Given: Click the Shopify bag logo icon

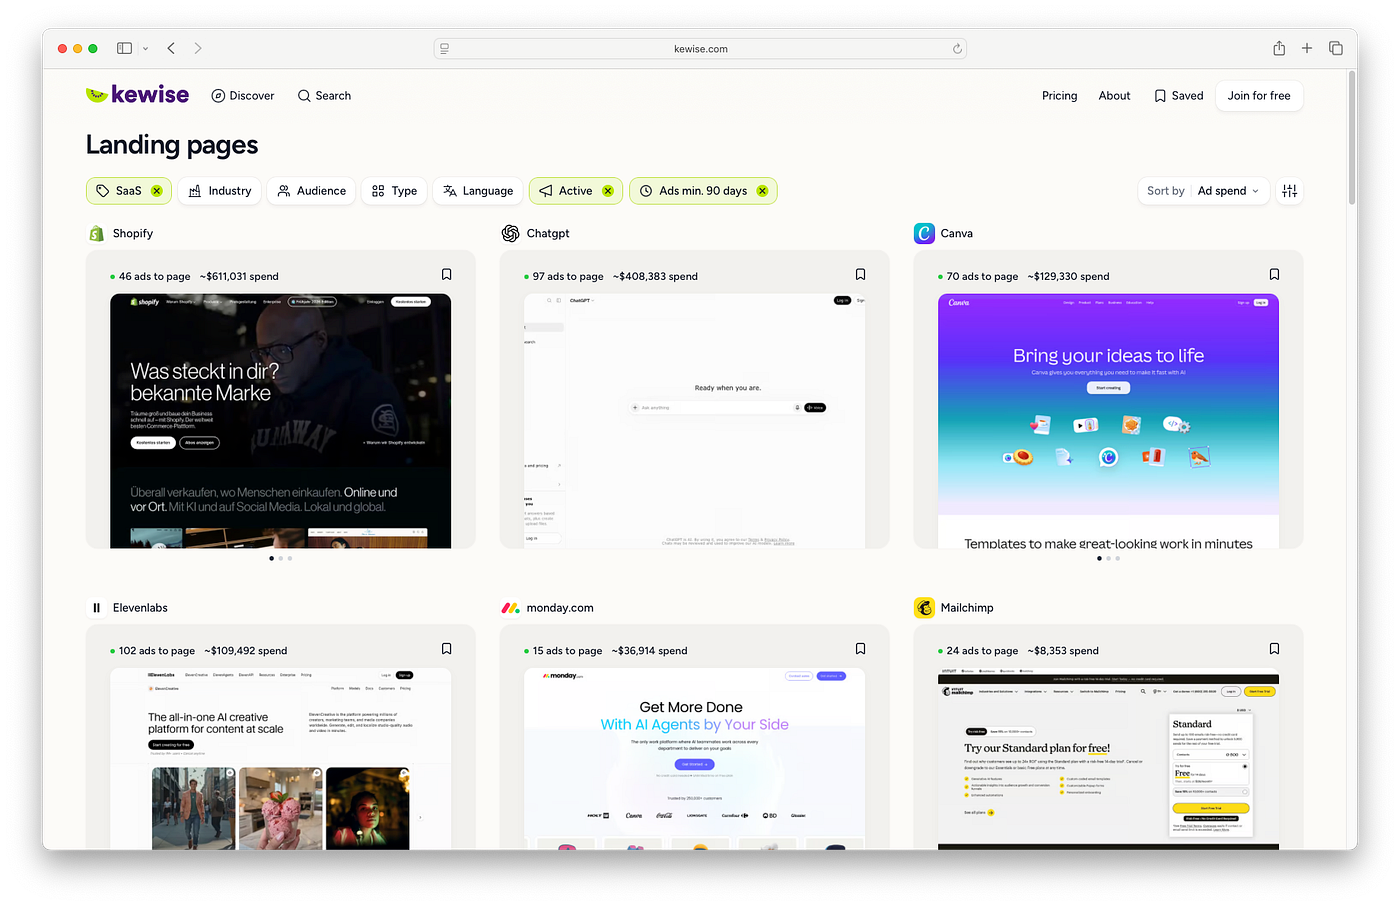Looking at the screenshot, I should 96,234.
